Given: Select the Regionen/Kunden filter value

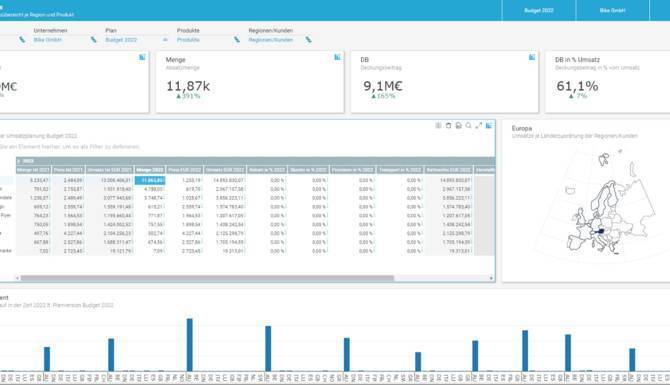Looking at the screenshot, I should coord(271,40).
